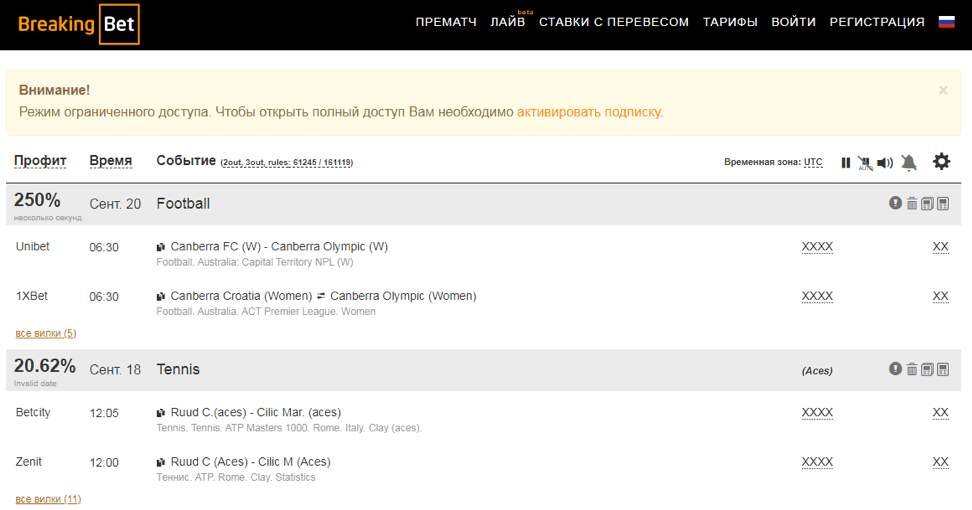Click XX in the Zenit row

940,462
